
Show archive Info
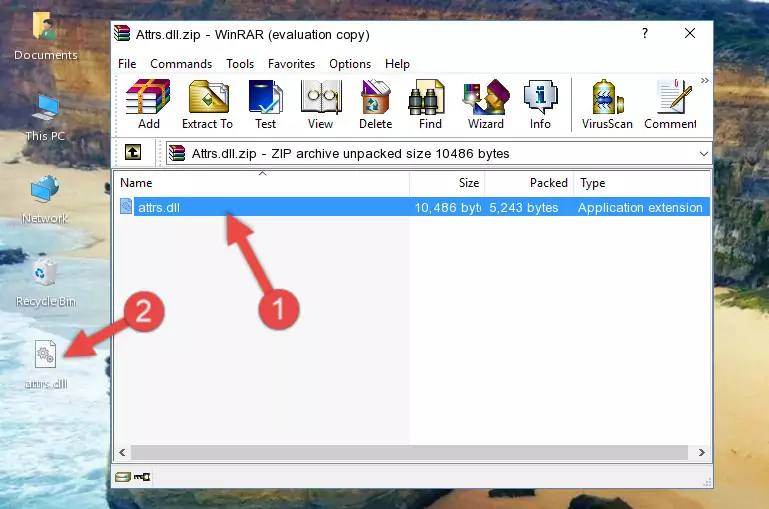coord(540,104)
